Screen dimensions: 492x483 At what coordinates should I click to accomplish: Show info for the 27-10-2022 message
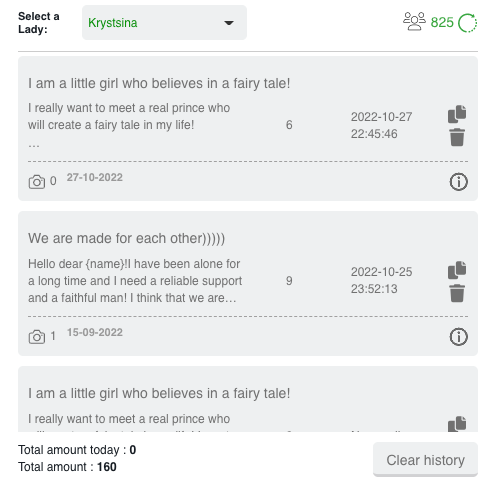pyautogui.click(x=459, y=182)
